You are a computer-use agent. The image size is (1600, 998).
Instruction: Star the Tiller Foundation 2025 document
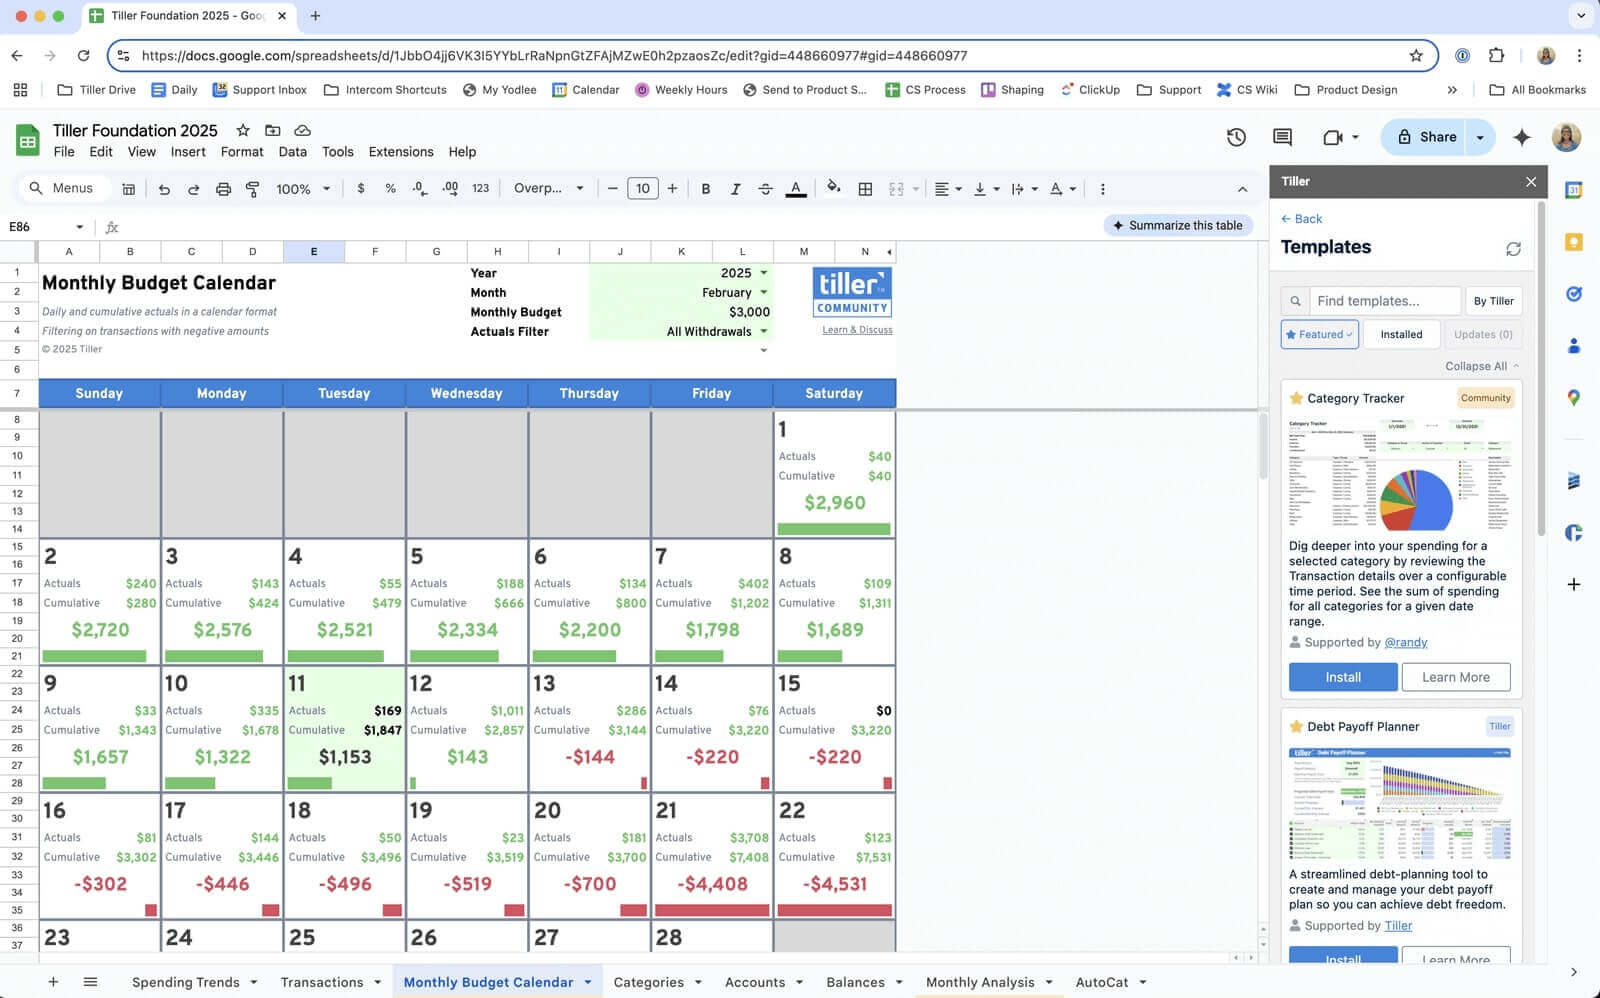click(x=243, y=130)
